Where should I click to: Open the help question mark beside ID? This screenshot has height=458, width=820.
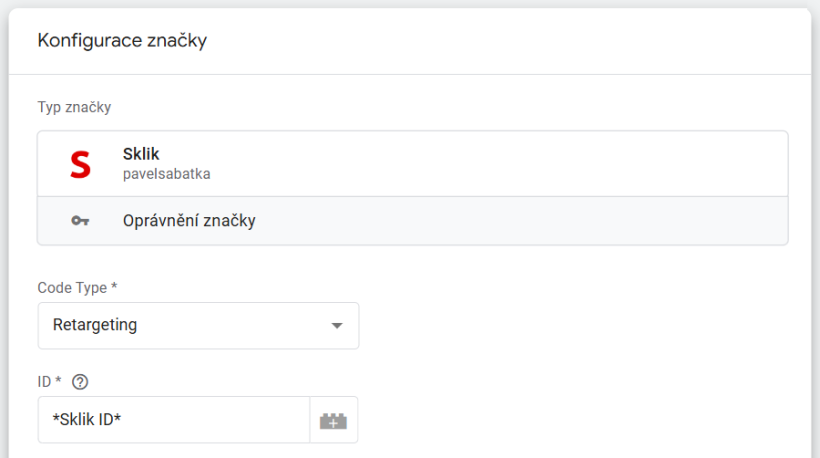tap(81, 381)
